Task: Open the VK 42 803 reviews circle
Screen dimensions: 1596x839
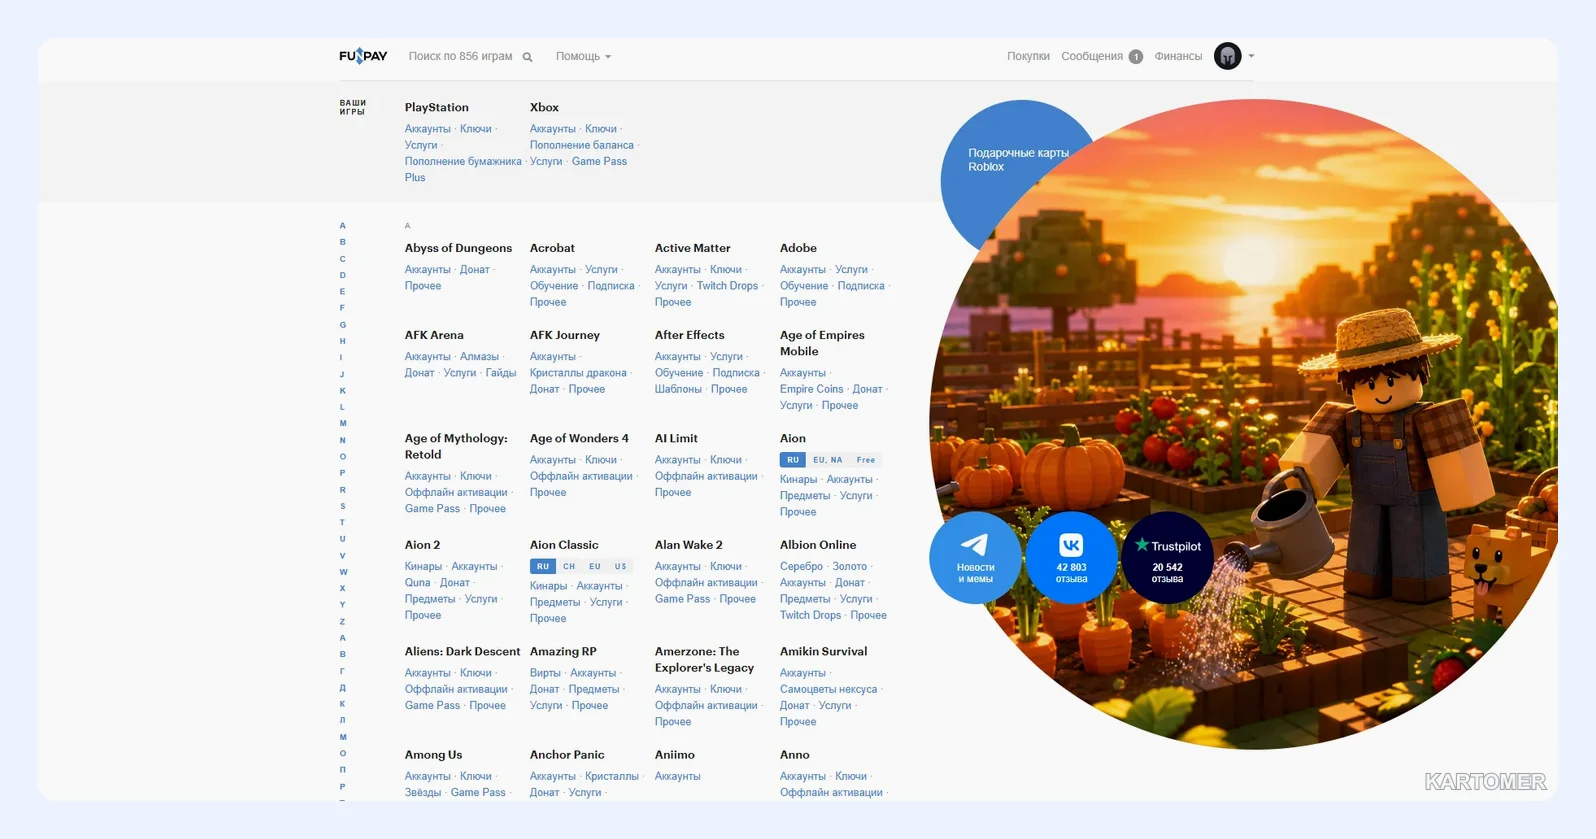Action: pos(1071,557)
